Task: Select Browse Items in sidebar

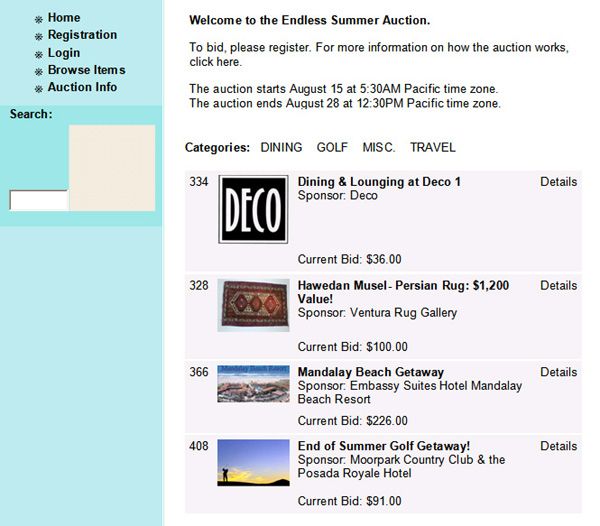Action: 86,70
